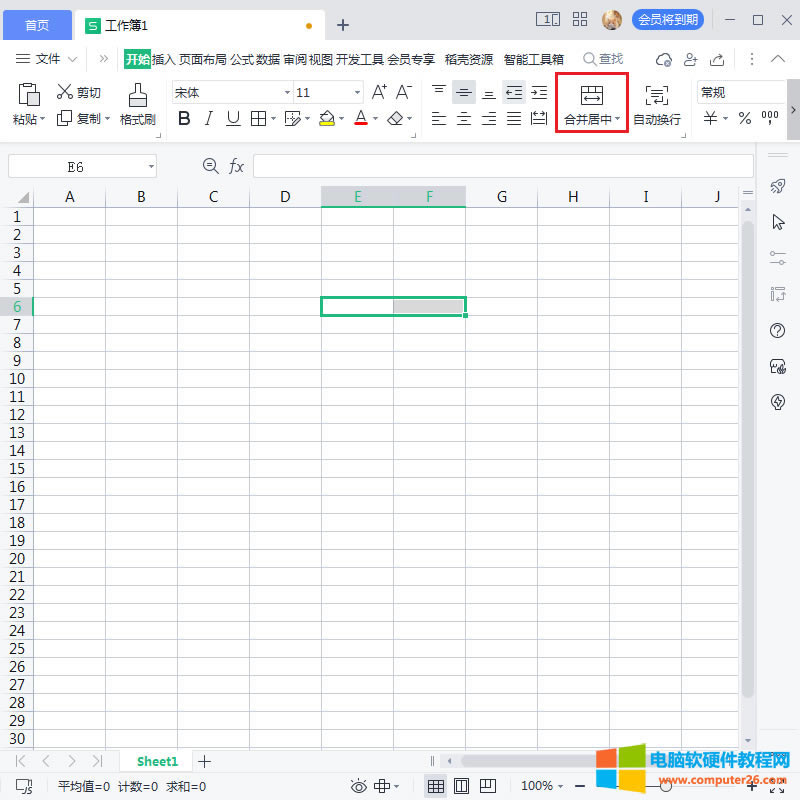The width and height of the screenshot is (800, 800).
Task: Open the Name Box dropdown for E6
Action: point(151,166)
